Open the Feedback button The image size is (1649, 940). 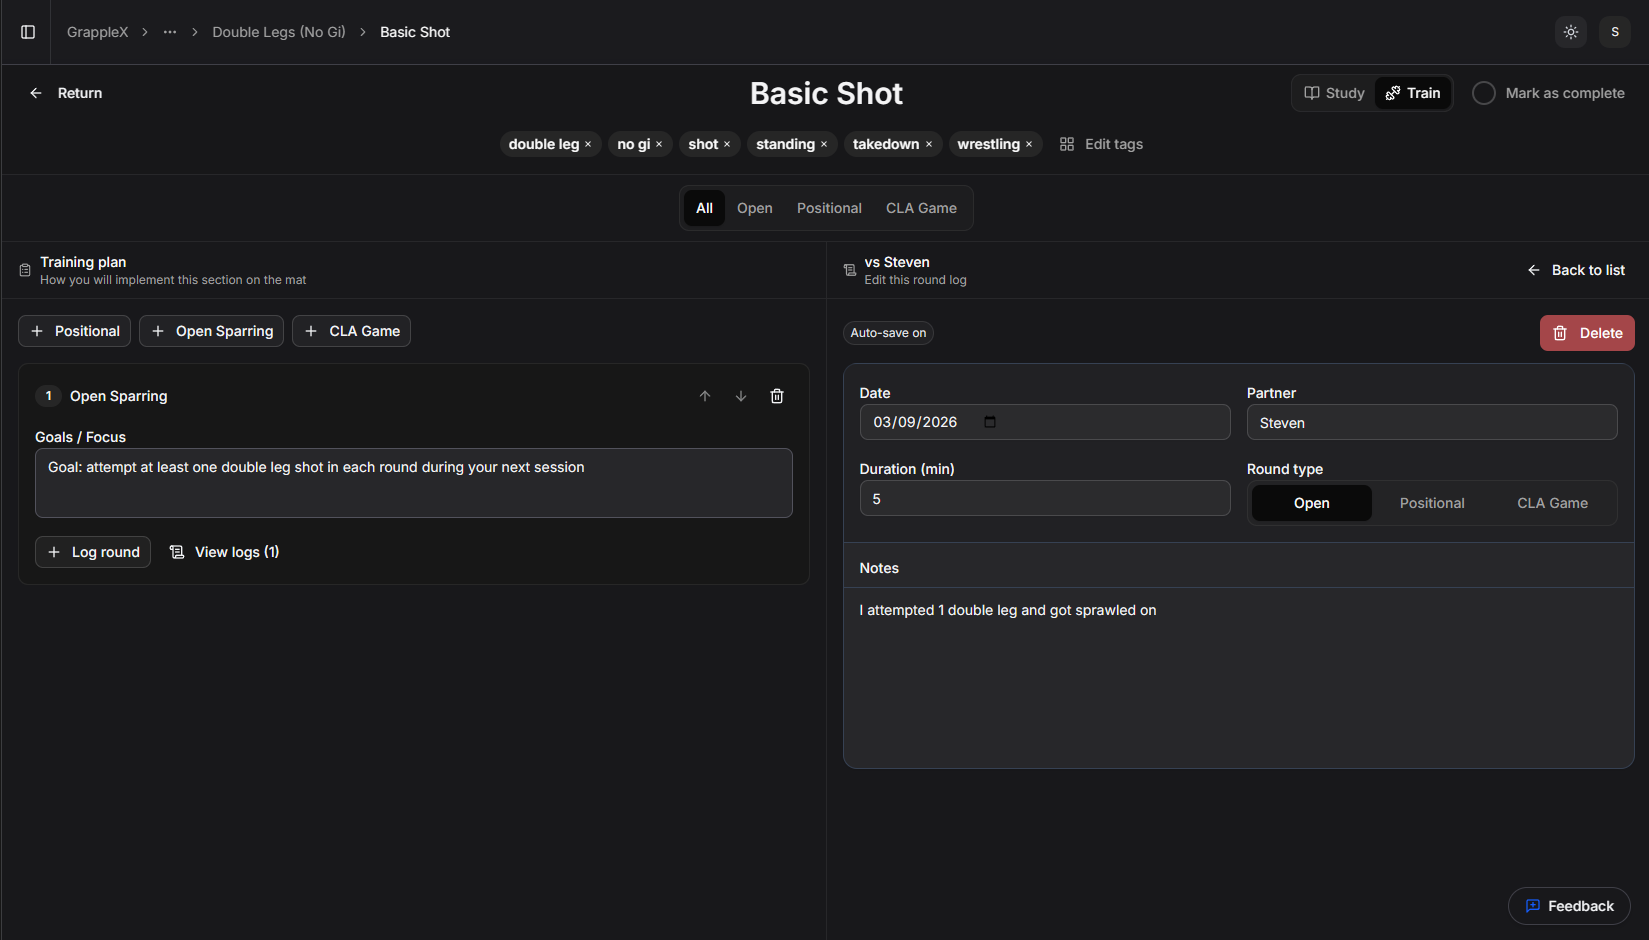[x=1569, y=906]
